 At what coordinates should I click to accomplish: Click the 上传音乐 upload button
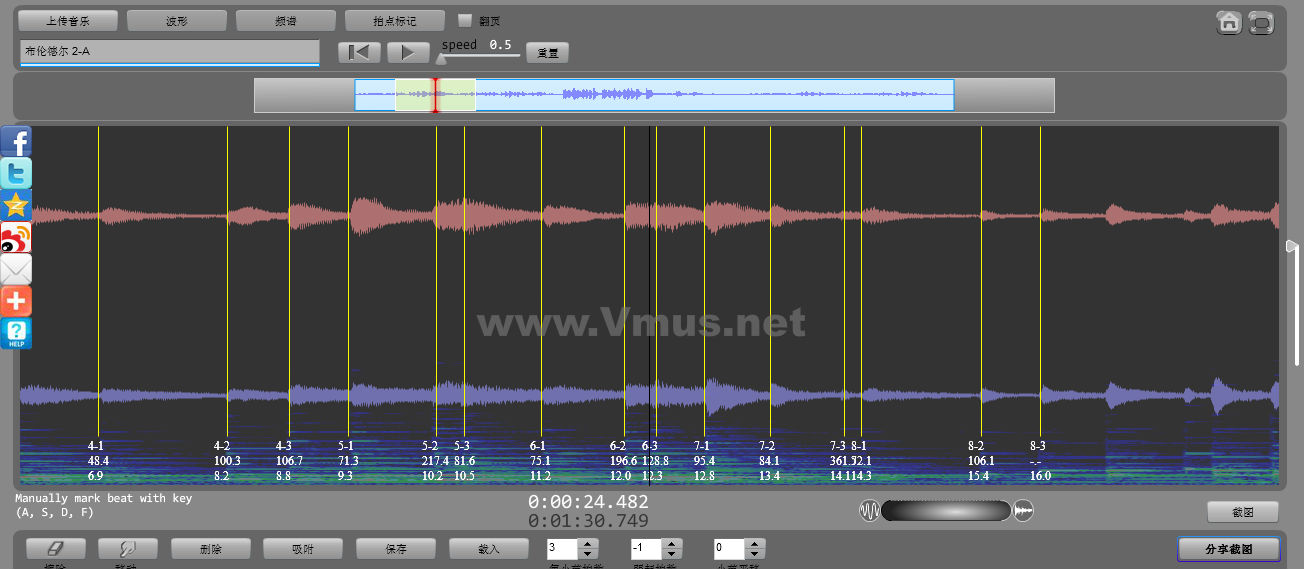(x=68, y=20)
